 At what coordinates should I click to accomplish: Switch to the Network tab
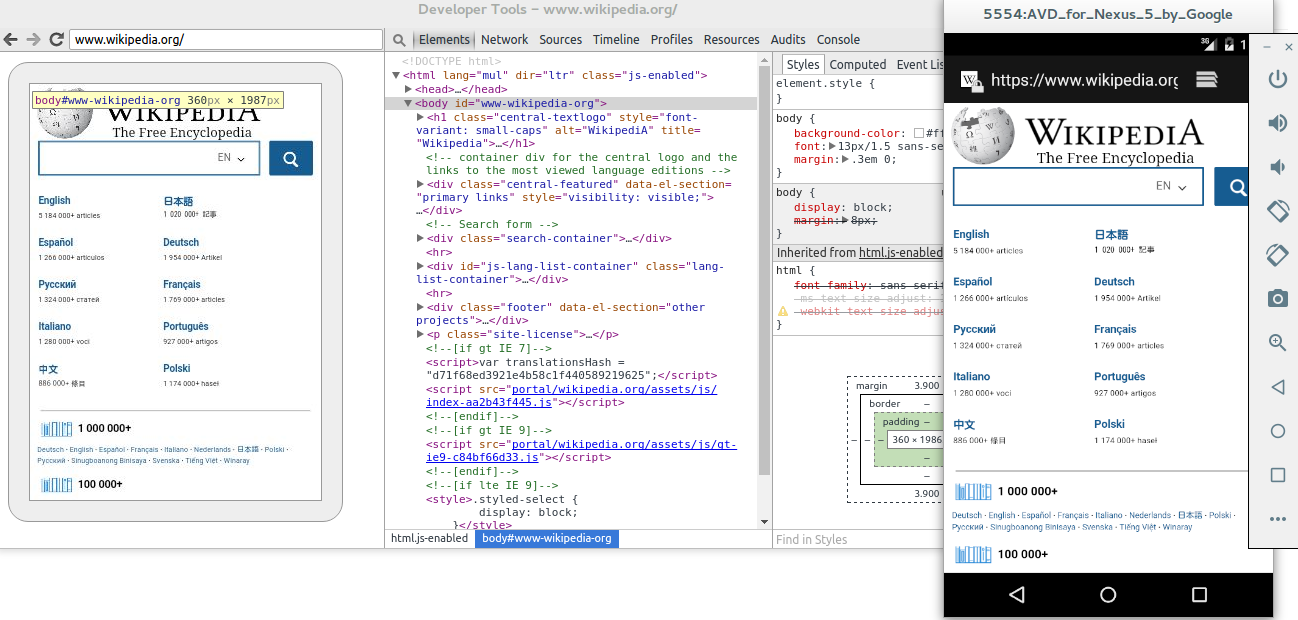pyautogui.click(x=504, y=40)
